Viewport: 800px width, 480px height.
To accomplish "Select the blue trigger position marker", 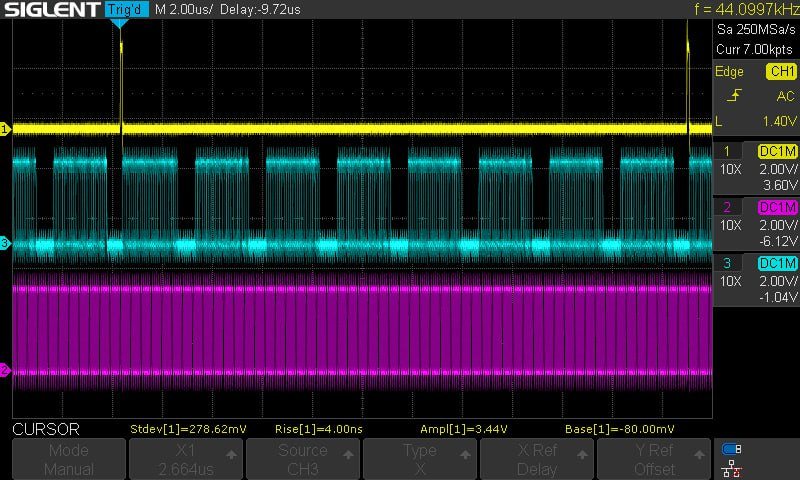I will click(x=119, y=23).
